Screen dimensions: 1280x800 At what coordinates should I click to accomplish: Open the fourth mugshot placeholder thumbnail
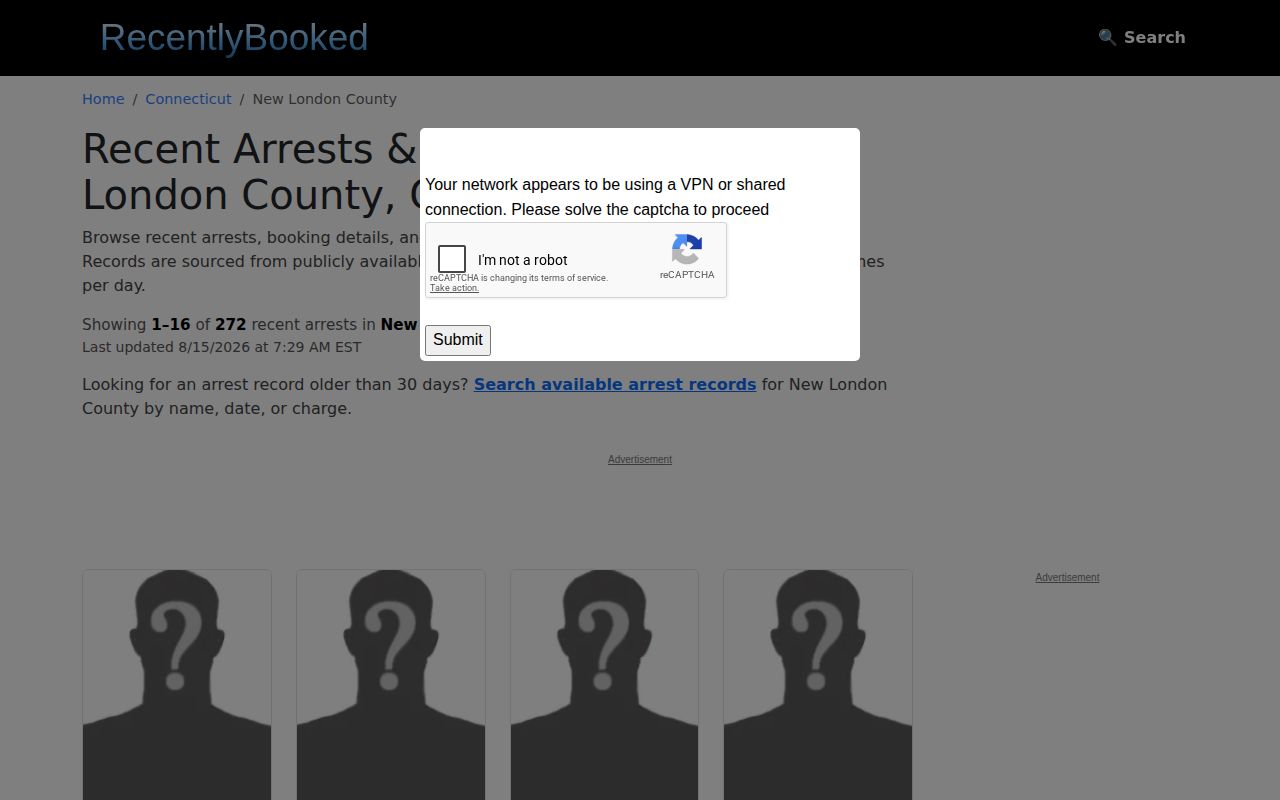coord(818,685)
